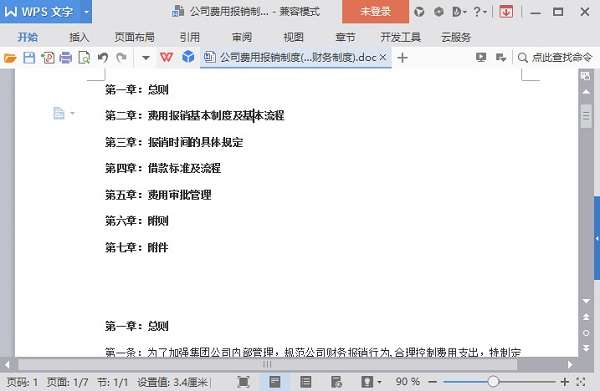
Task: Click the 设置值: 3.4厘米 status bar entry
Action: pos(173,382)
